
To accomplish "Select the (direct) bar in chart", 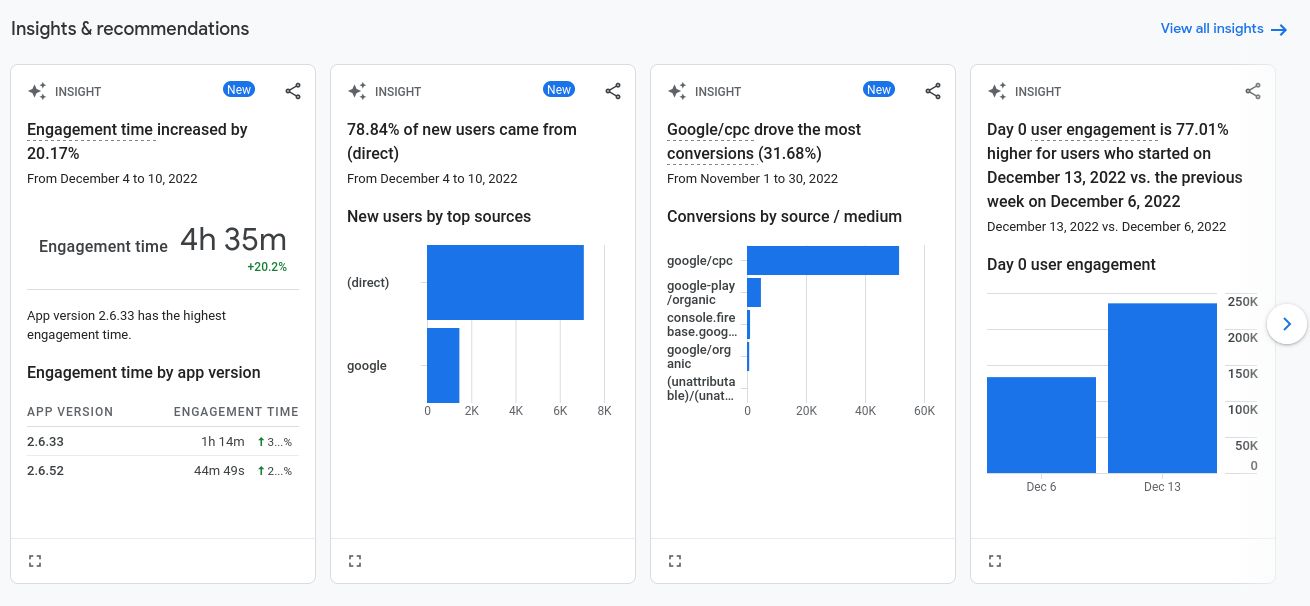I will coord(505,282).
